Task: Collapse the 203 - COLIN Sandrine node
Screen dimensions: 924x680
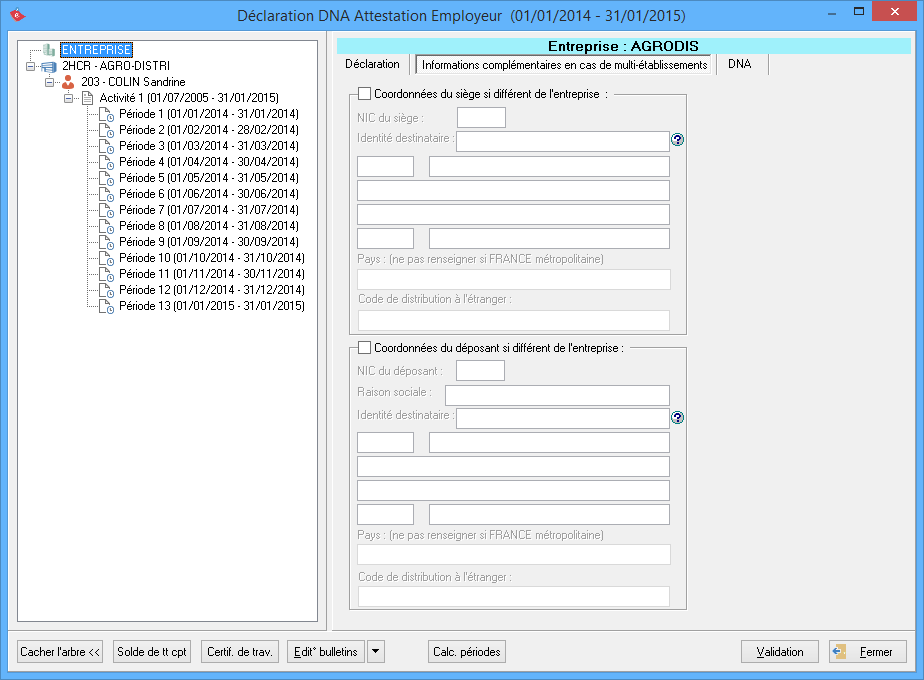Action: pos(50,82)
